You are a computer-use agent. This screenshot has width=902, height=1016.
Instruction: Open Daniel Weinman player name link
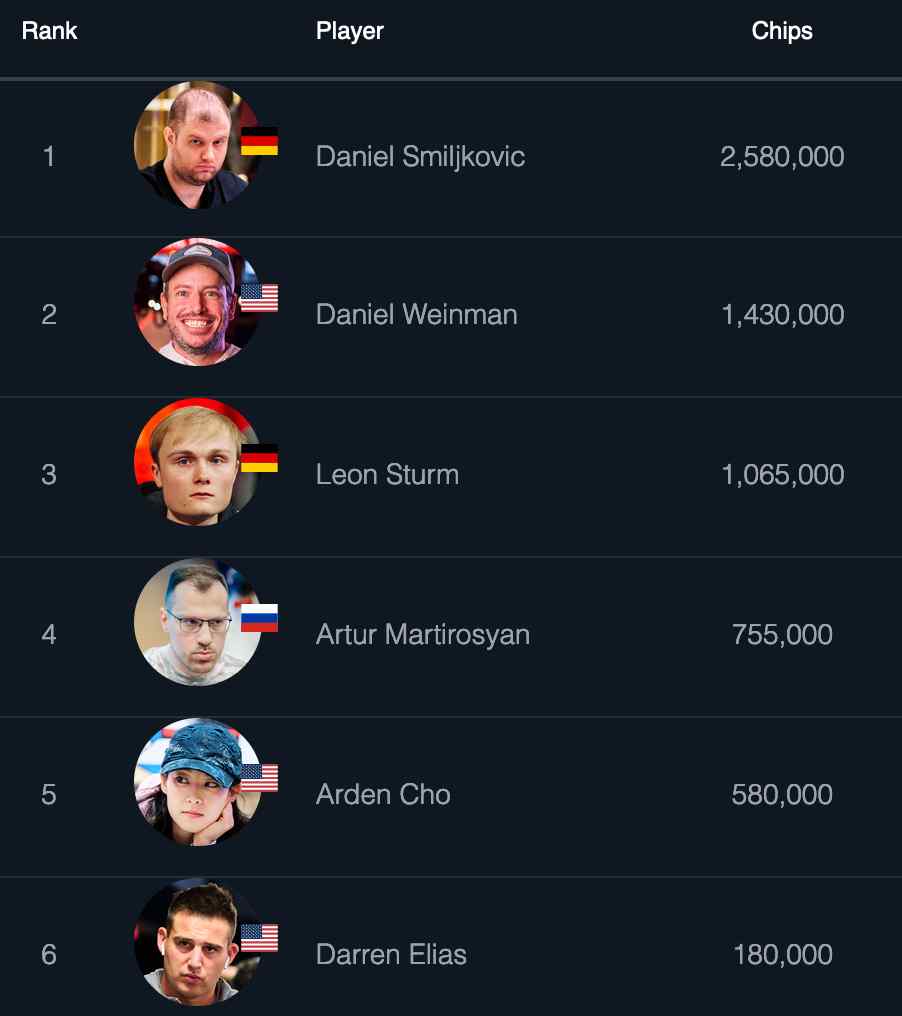pos(416,314)
